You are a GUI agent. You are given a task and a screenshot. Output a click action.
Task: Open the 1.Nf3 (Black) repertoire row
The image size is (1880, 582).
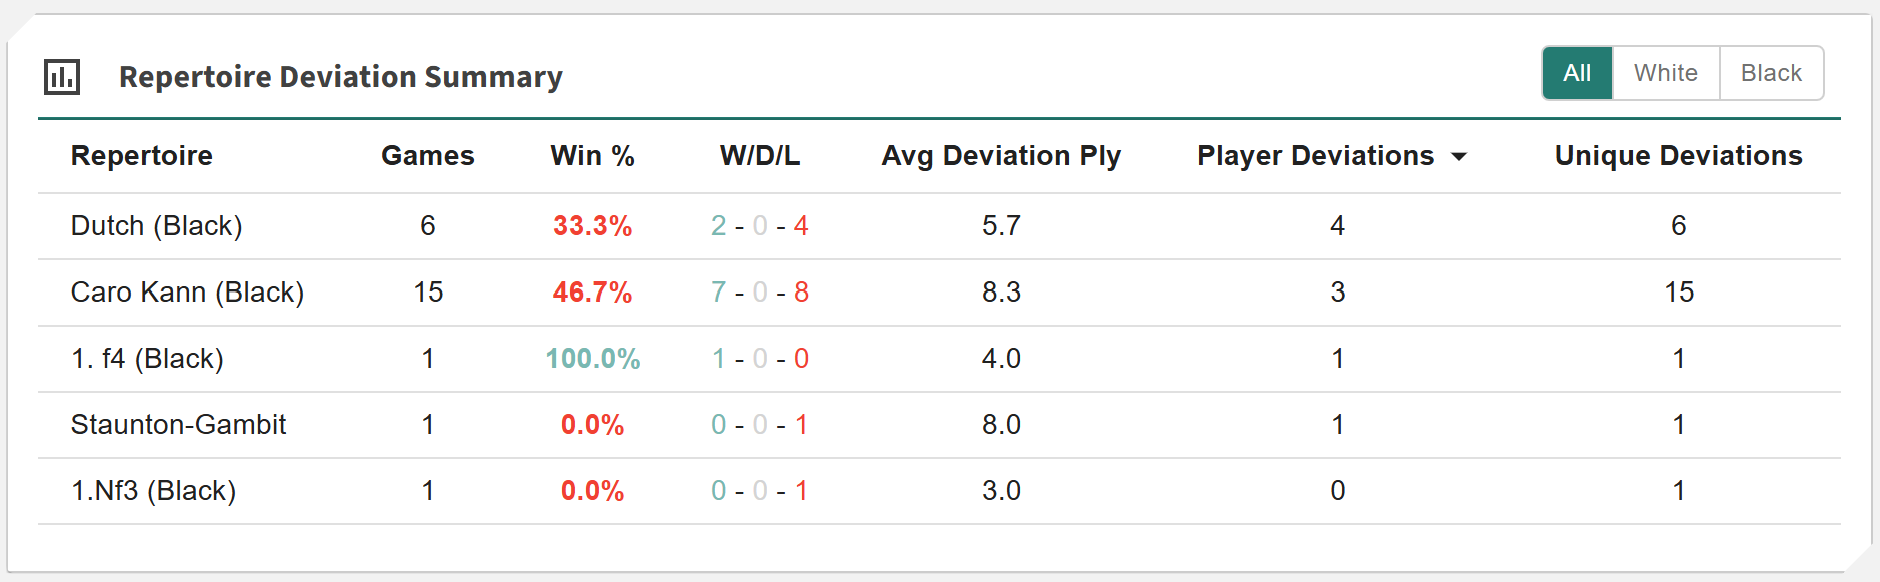(153, 491)
